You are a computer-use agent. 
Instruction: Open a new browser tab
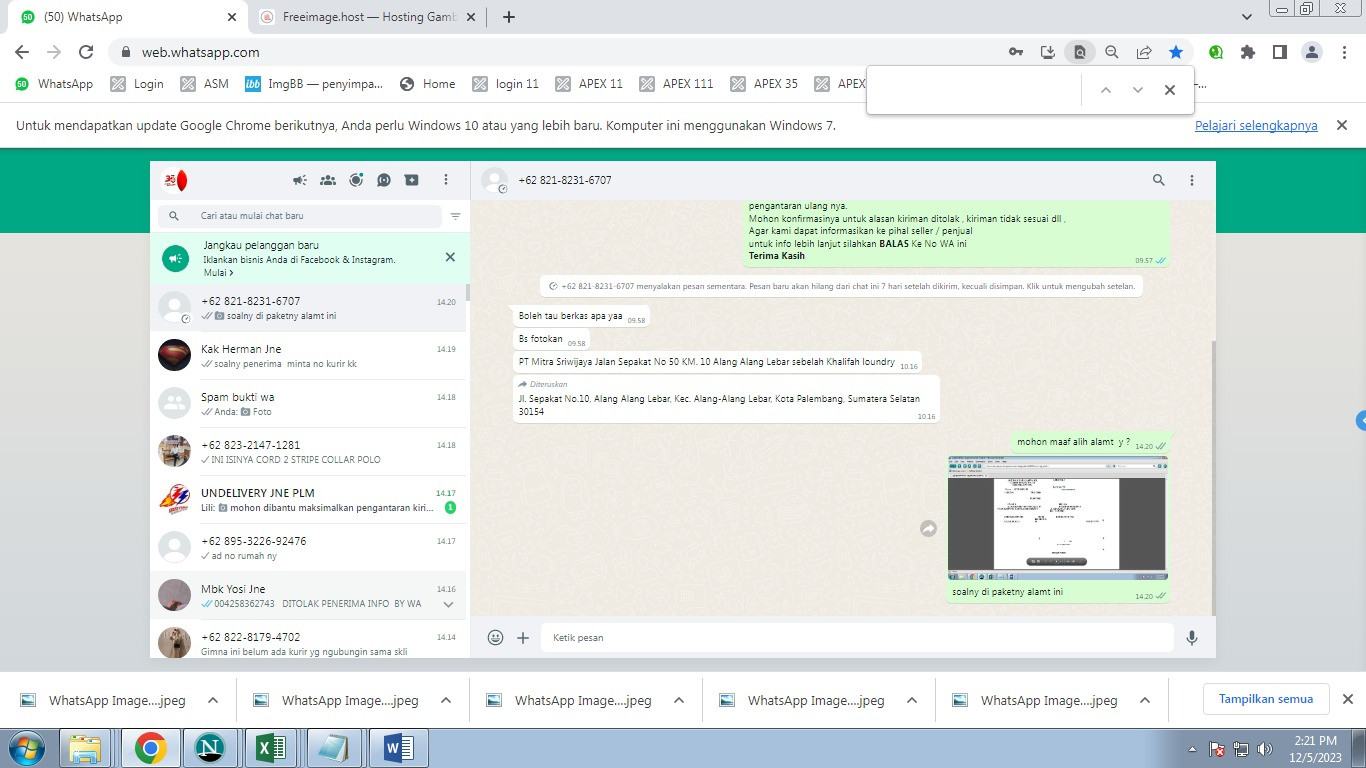pyautogui.click(x=509, y=17)
